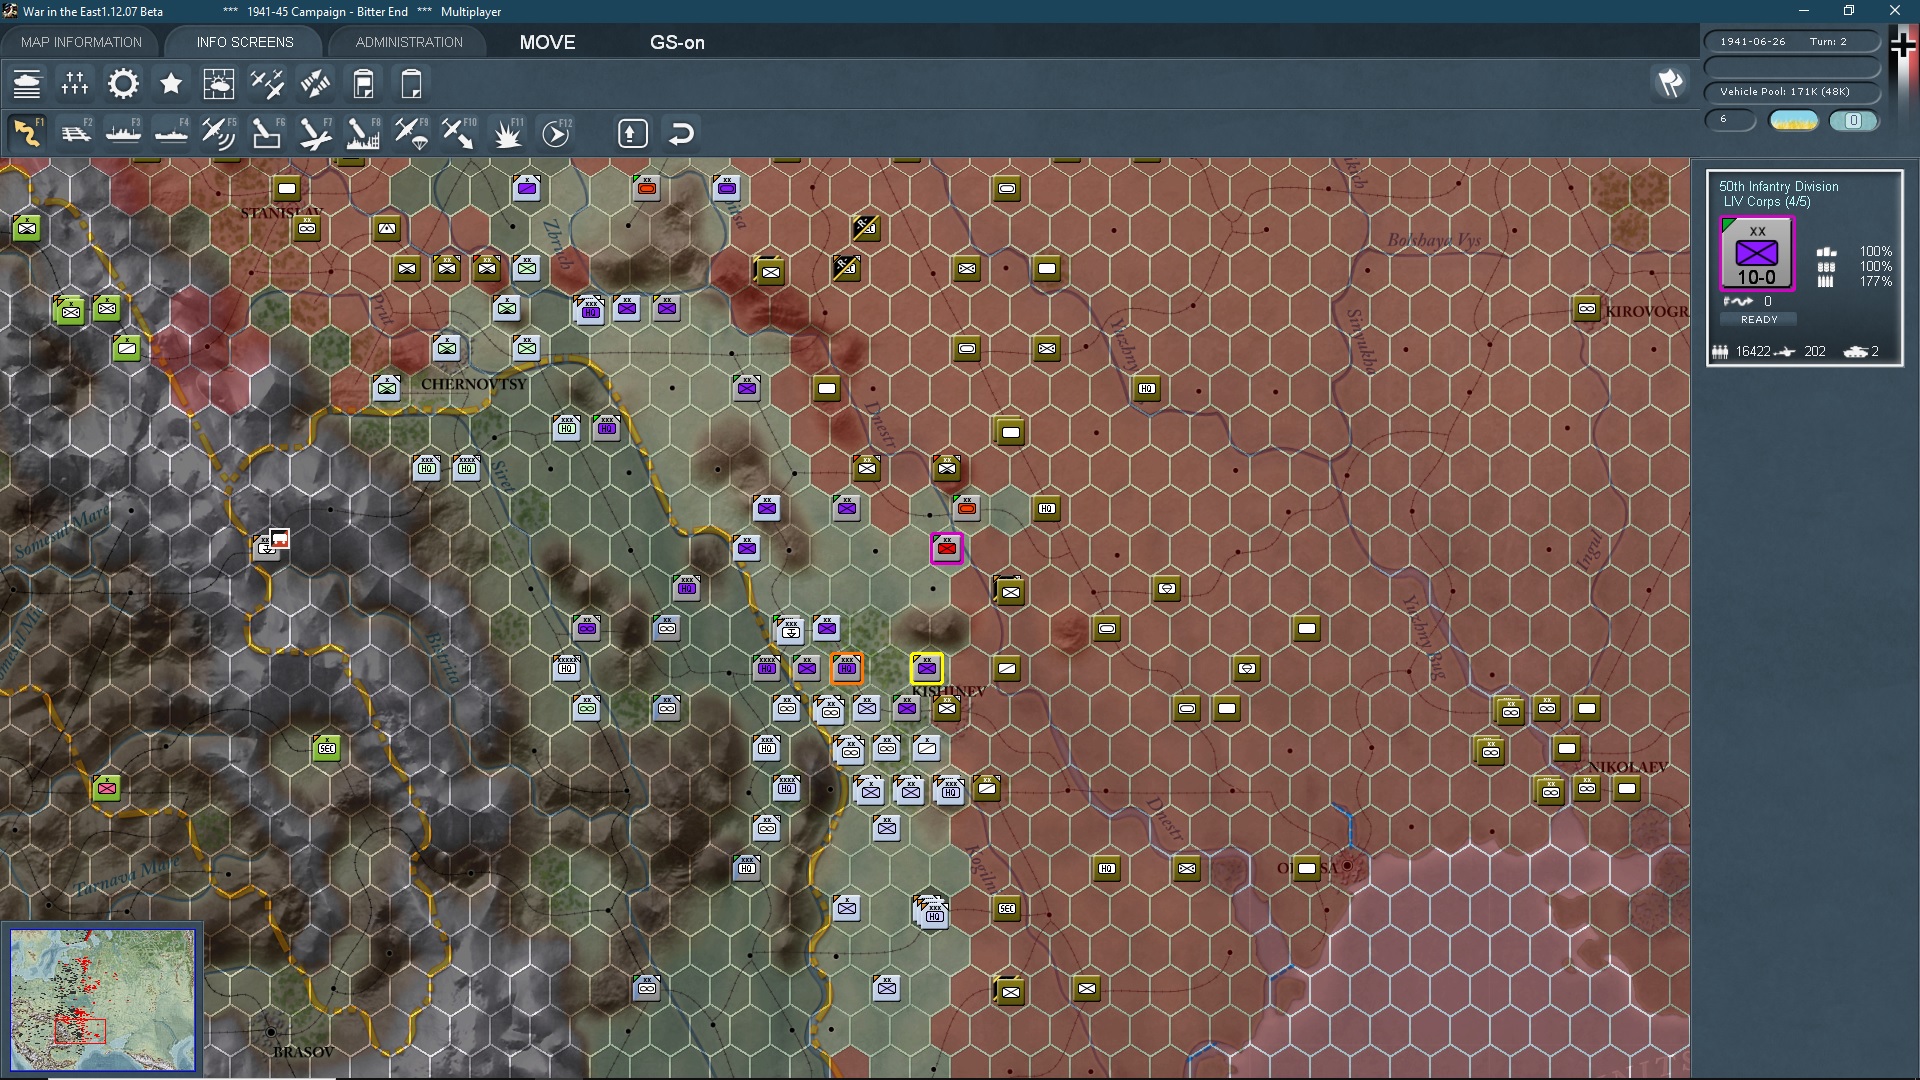Screen dimensions: 1920x1080
Task: Click the MOVE mode label
Action: point(547,42)
